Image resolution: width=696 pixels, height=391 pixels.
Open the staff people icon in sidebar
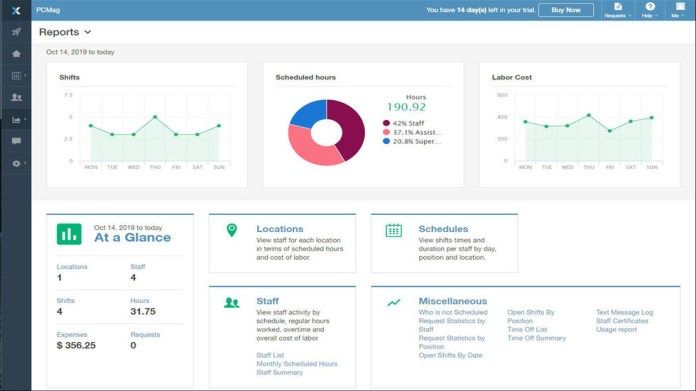tap(16, 97)
